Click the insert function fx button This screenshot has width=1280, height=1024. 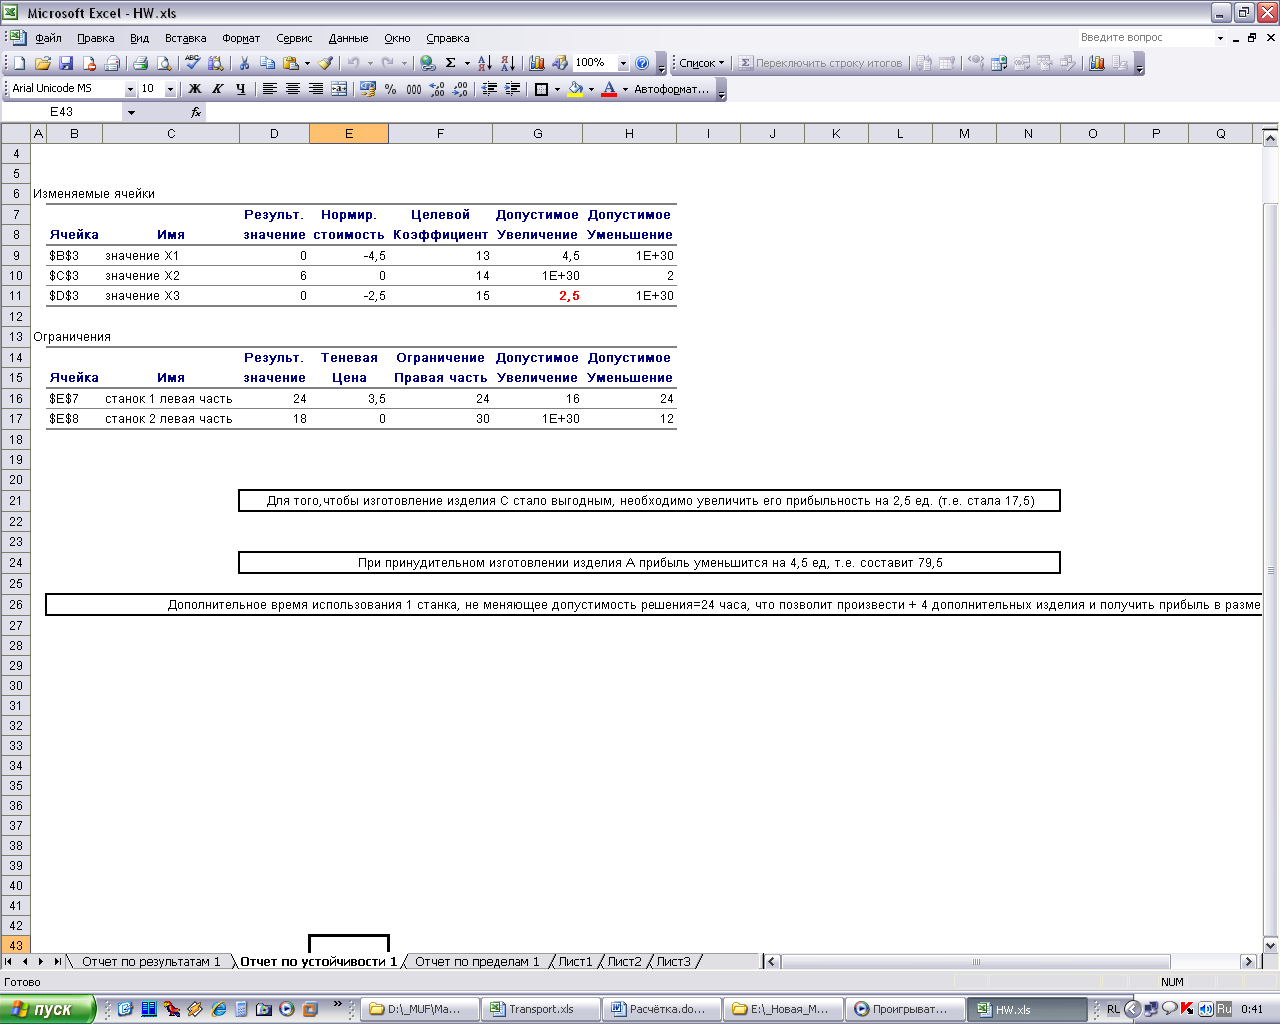tap(196, 112)
